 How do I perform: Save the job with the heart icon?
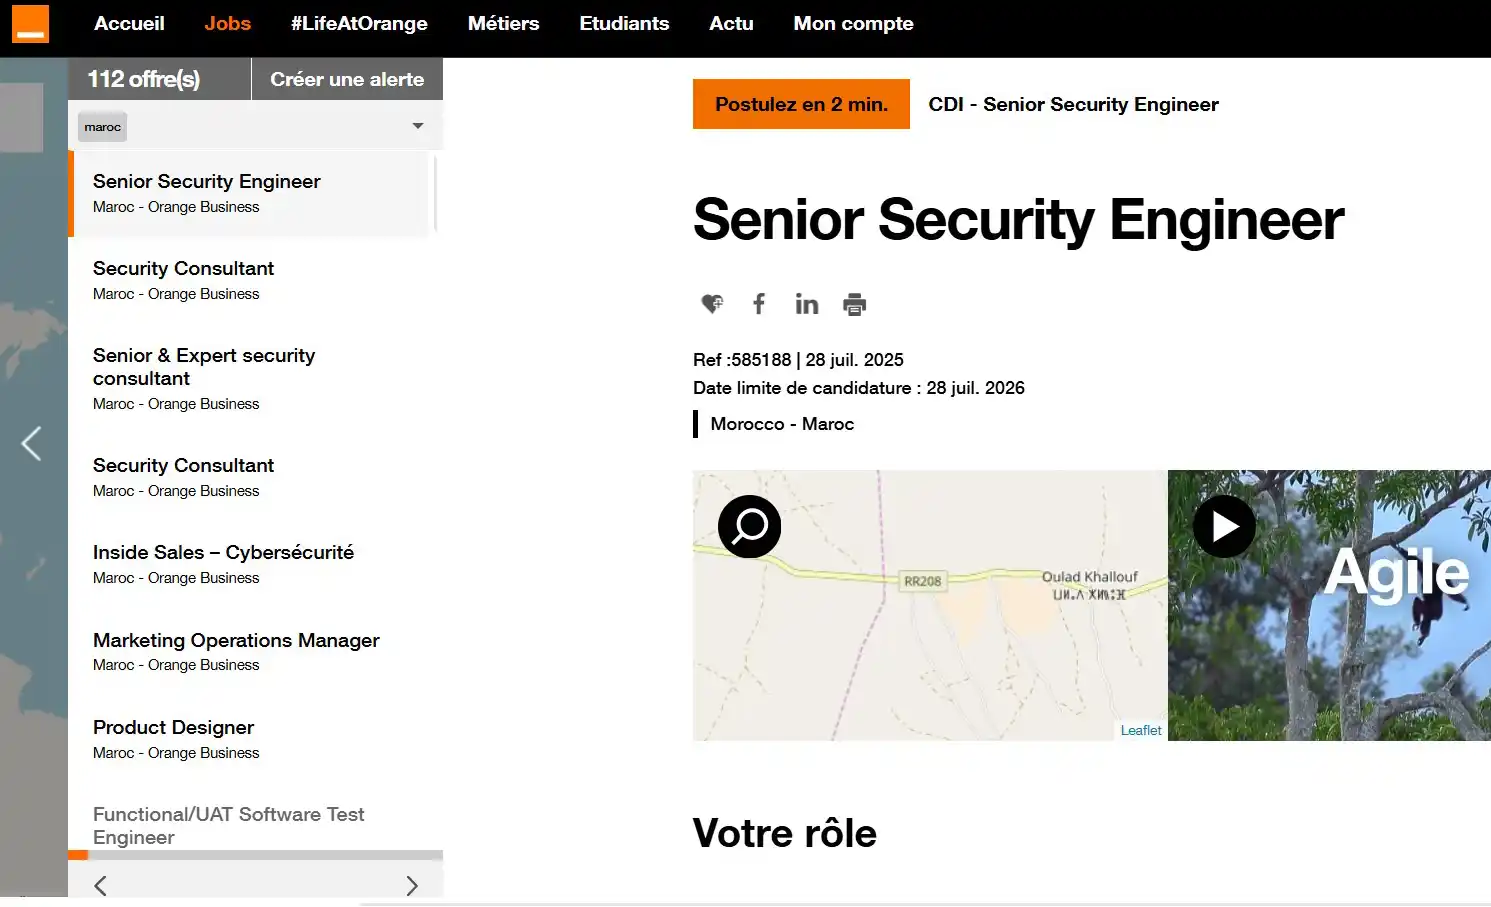(x=712, y=304)
